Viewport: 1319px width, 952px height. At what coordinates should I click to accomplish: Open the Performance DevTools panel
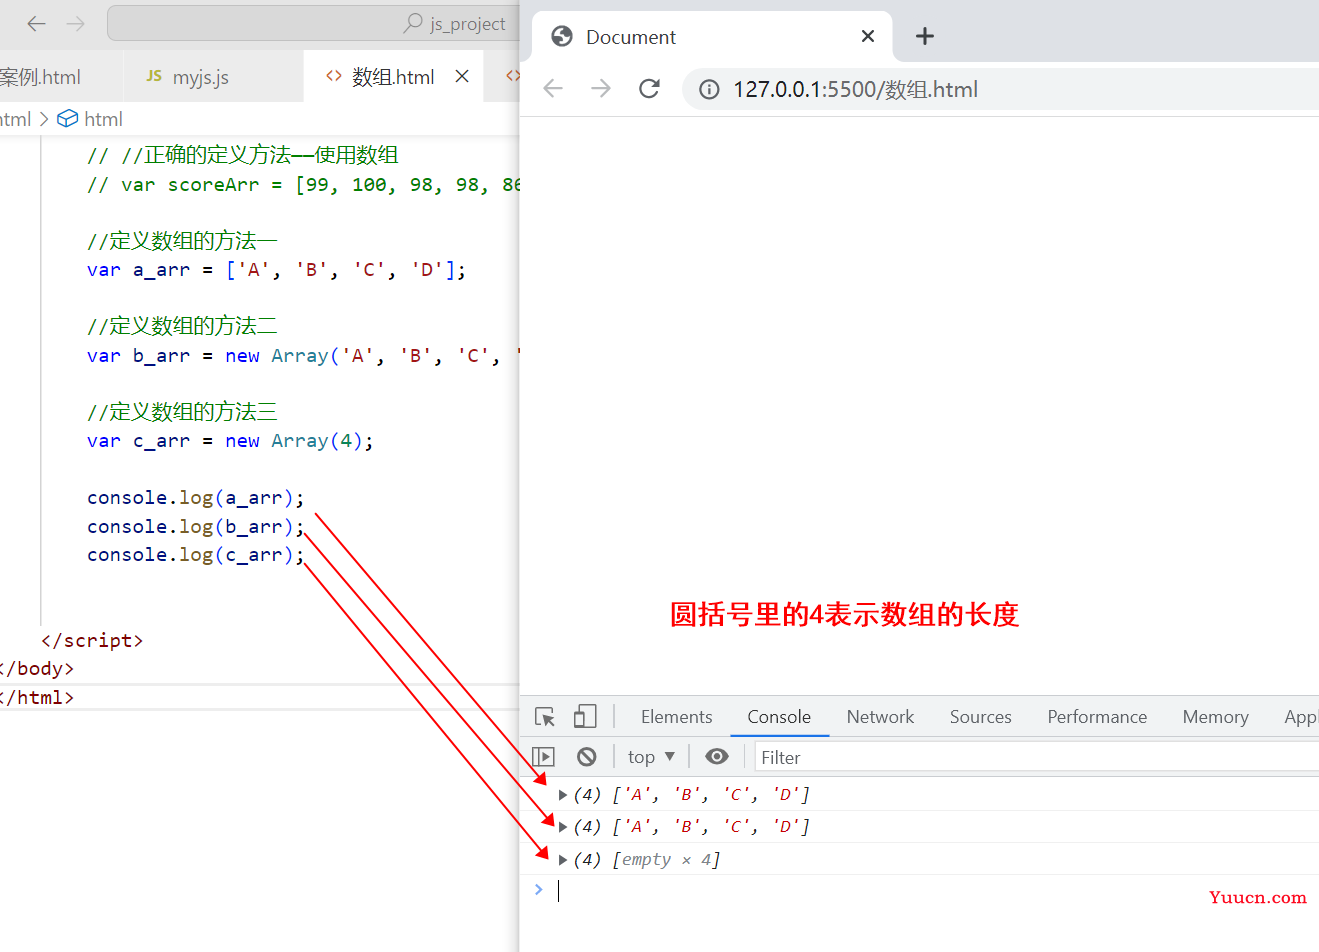tap(1097, 717)
